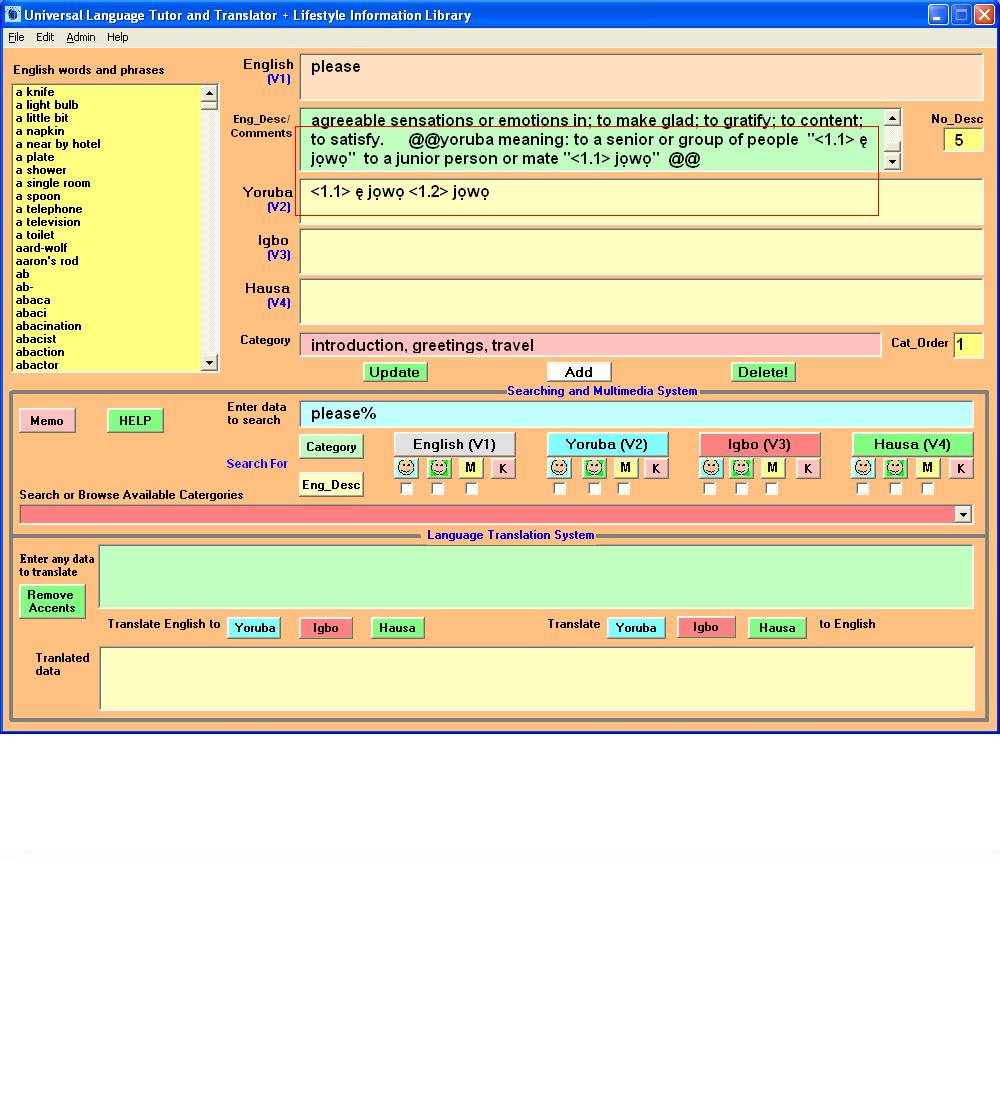
Task: Enable the first checkbox under Yoruba (V2)
Action: click(559, 489)
